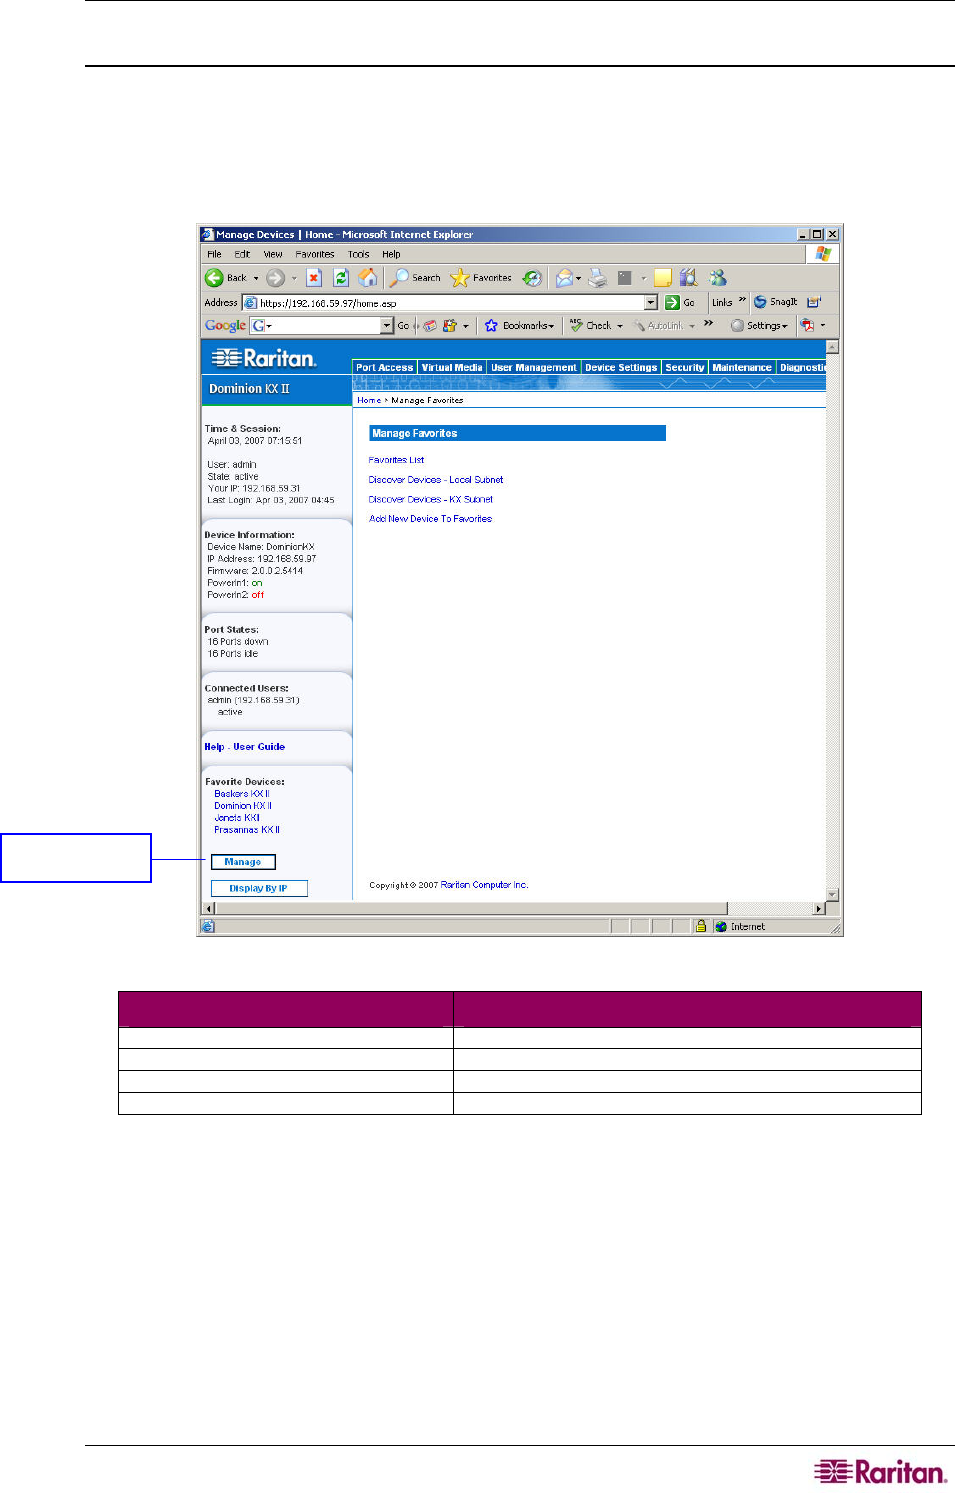Open favorite device Dominion KX II
The image size is (955, 1493).
pyautogui.click(x=243, y=806)
